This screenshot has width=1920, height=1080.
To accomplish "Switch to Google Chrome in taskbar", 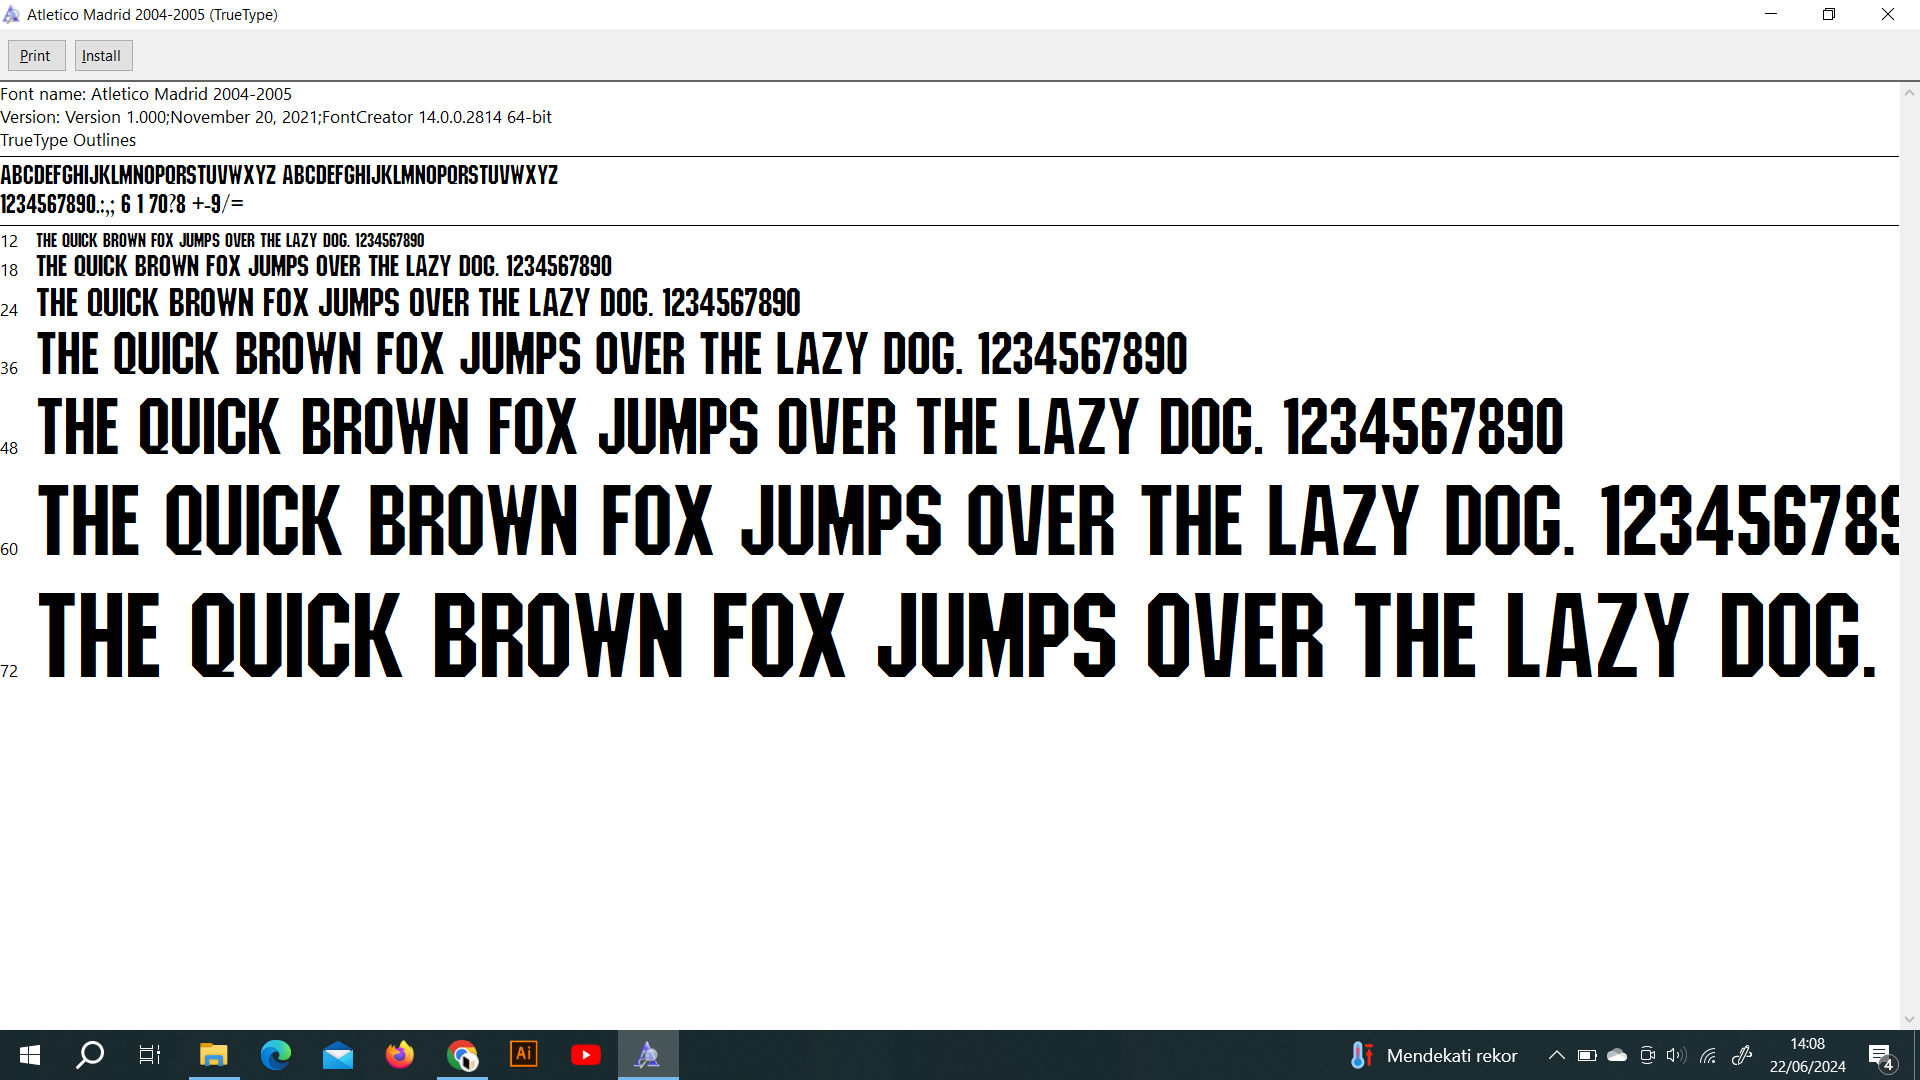I will (462, 1055).
